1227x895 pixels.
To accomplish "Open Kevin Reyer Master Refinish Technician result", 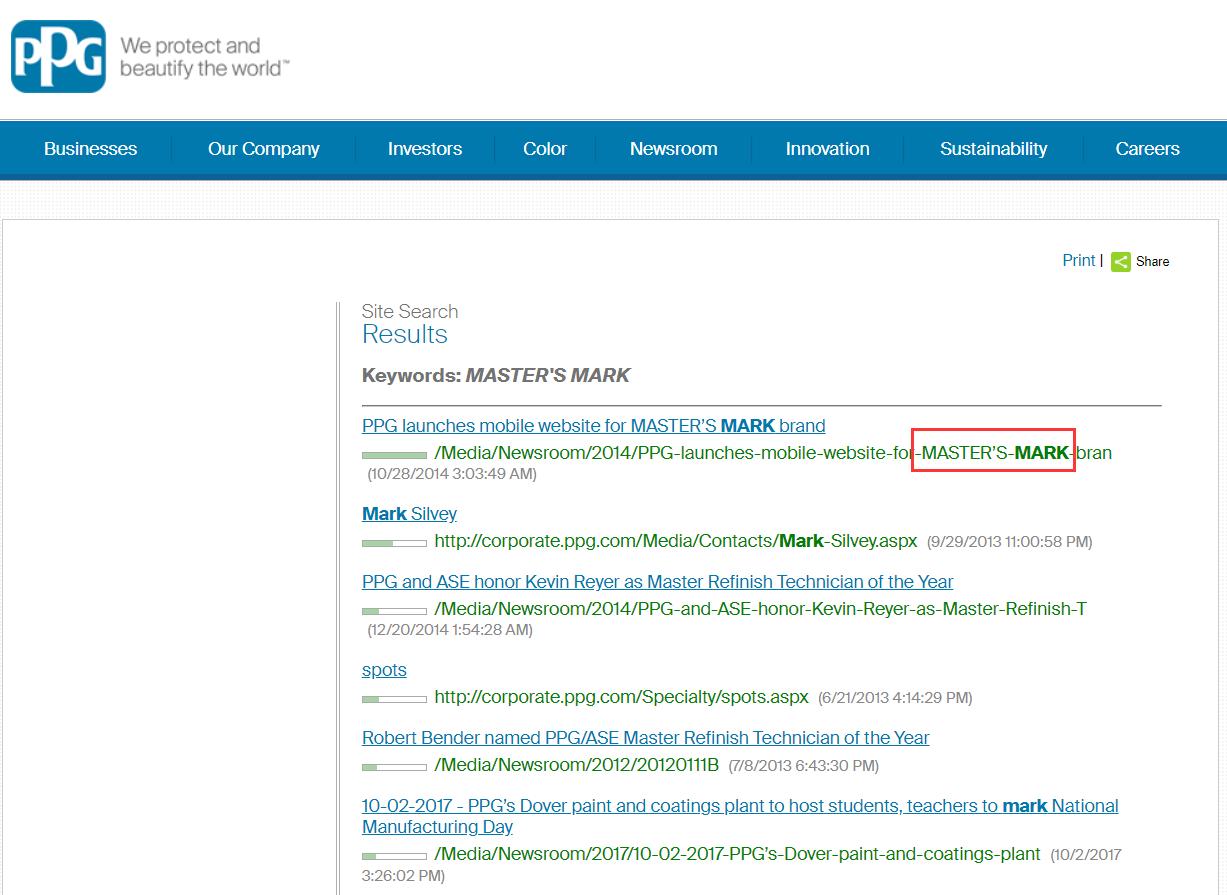I will click(x=658, y=582).
